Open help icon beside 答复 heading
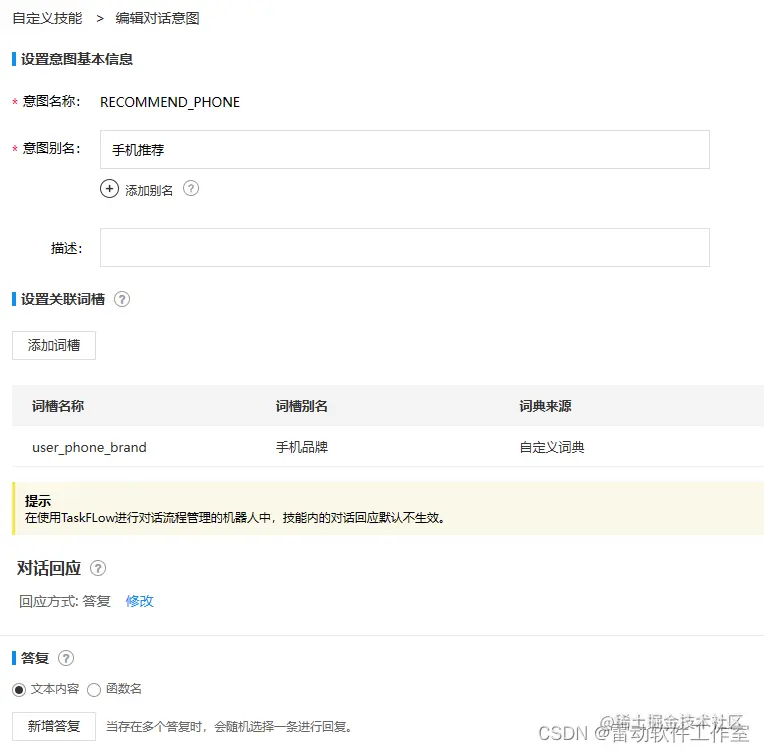The height and width of the screenshot is (752, 764). (x=66, y=658)
